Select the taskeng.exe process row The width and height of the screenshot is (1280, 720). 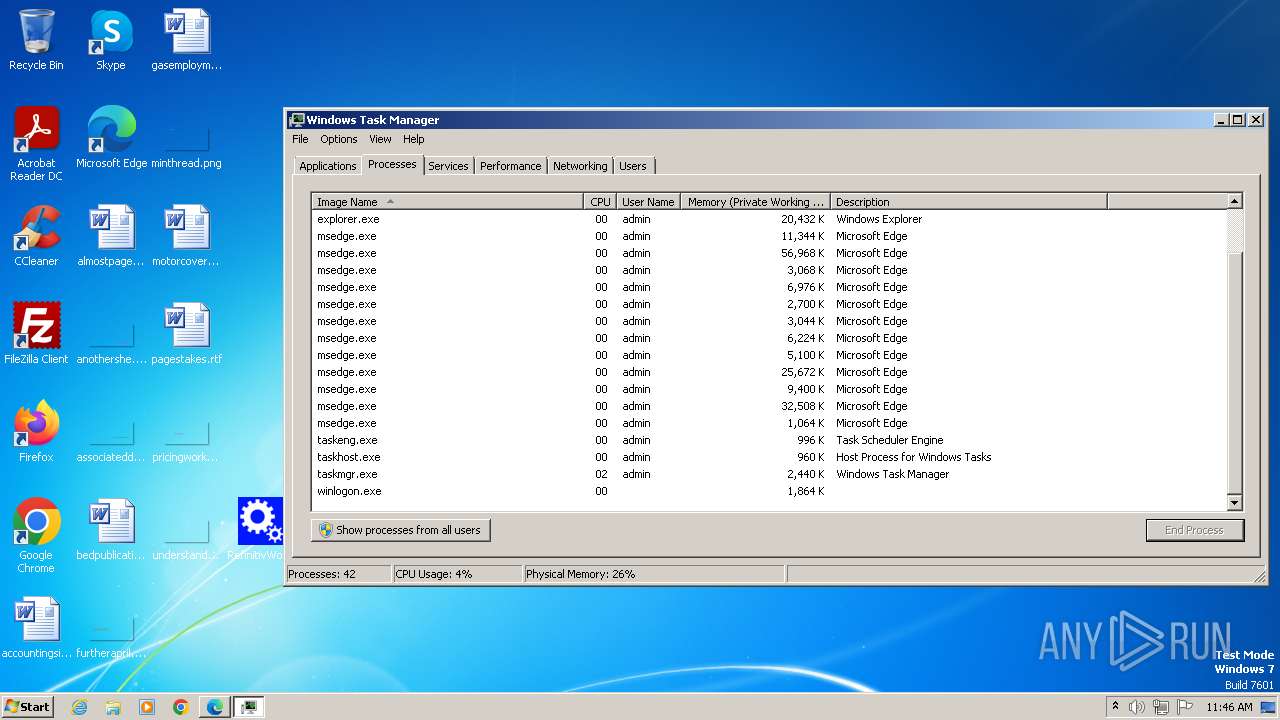[x=768, y=440]
